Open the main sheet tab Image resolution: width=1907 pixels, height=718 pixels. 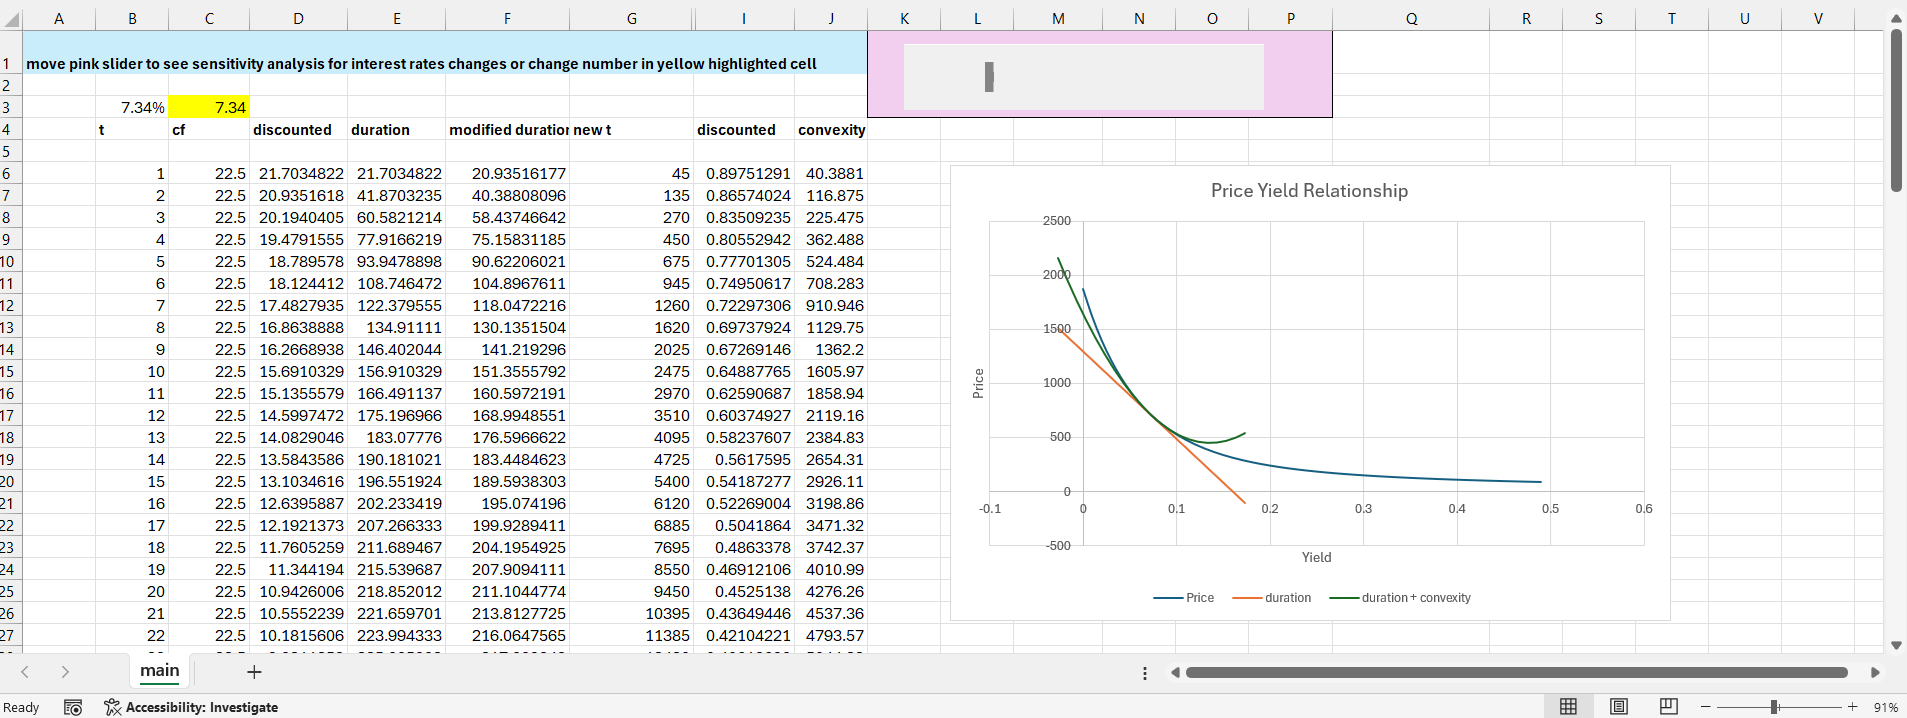pos(160,671)
